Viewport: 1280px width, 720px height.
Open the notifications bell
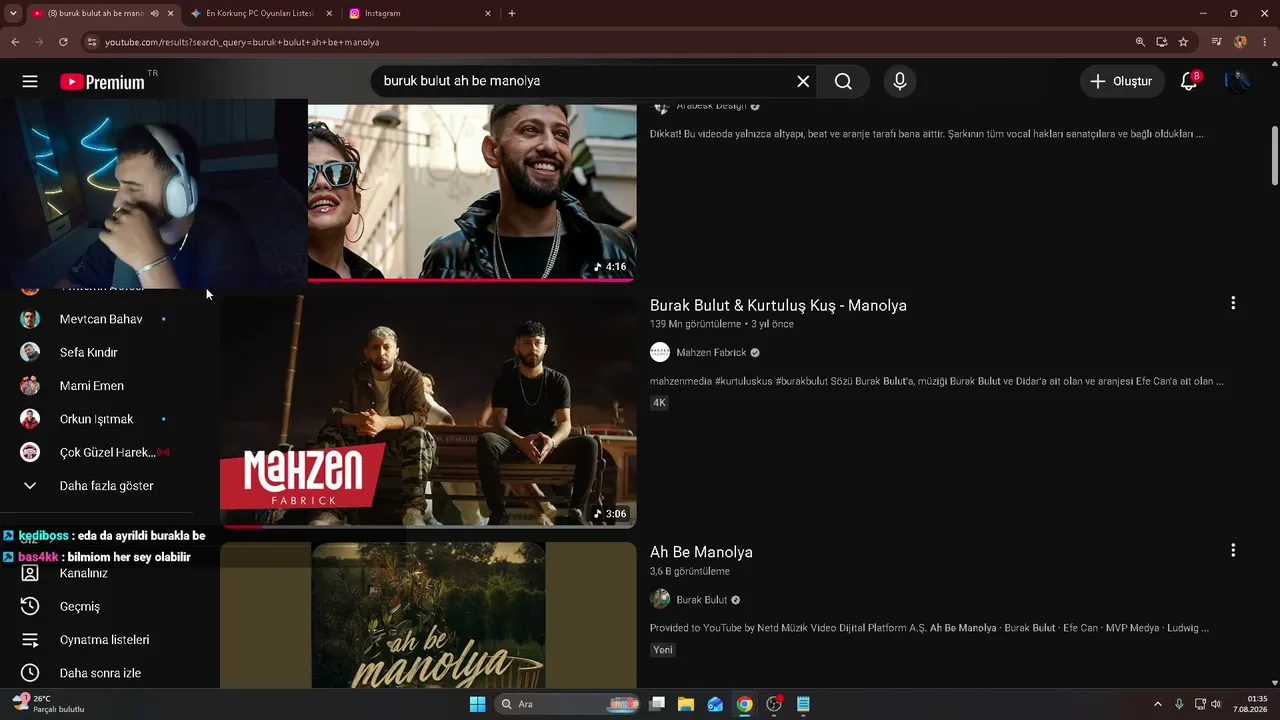click(1189, 81)
